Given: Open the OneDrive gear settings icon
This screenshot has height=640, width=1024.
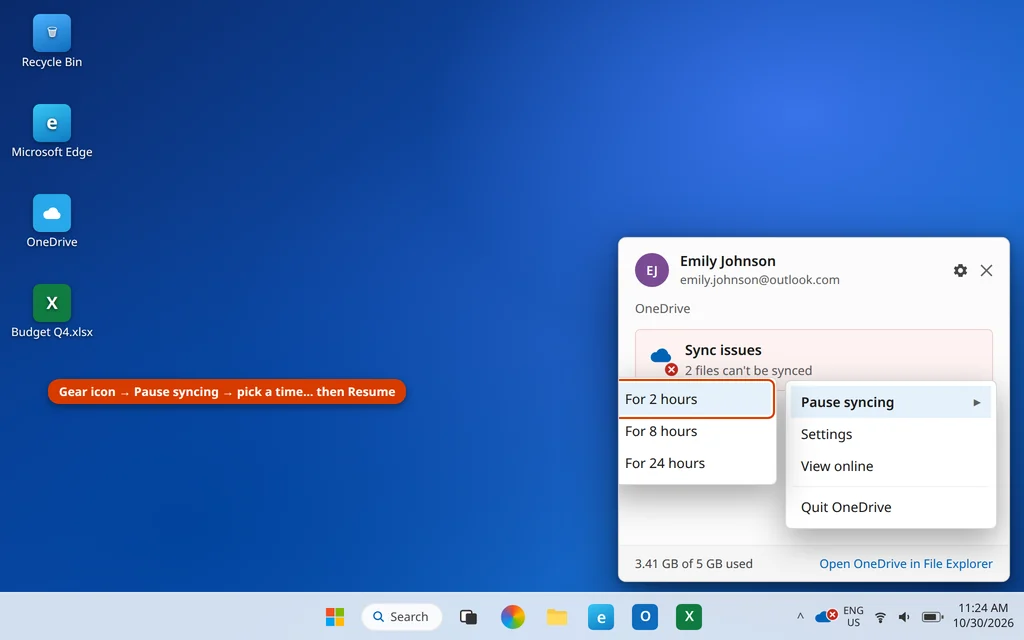Looking at the screenshot, I should click(960, 270).
